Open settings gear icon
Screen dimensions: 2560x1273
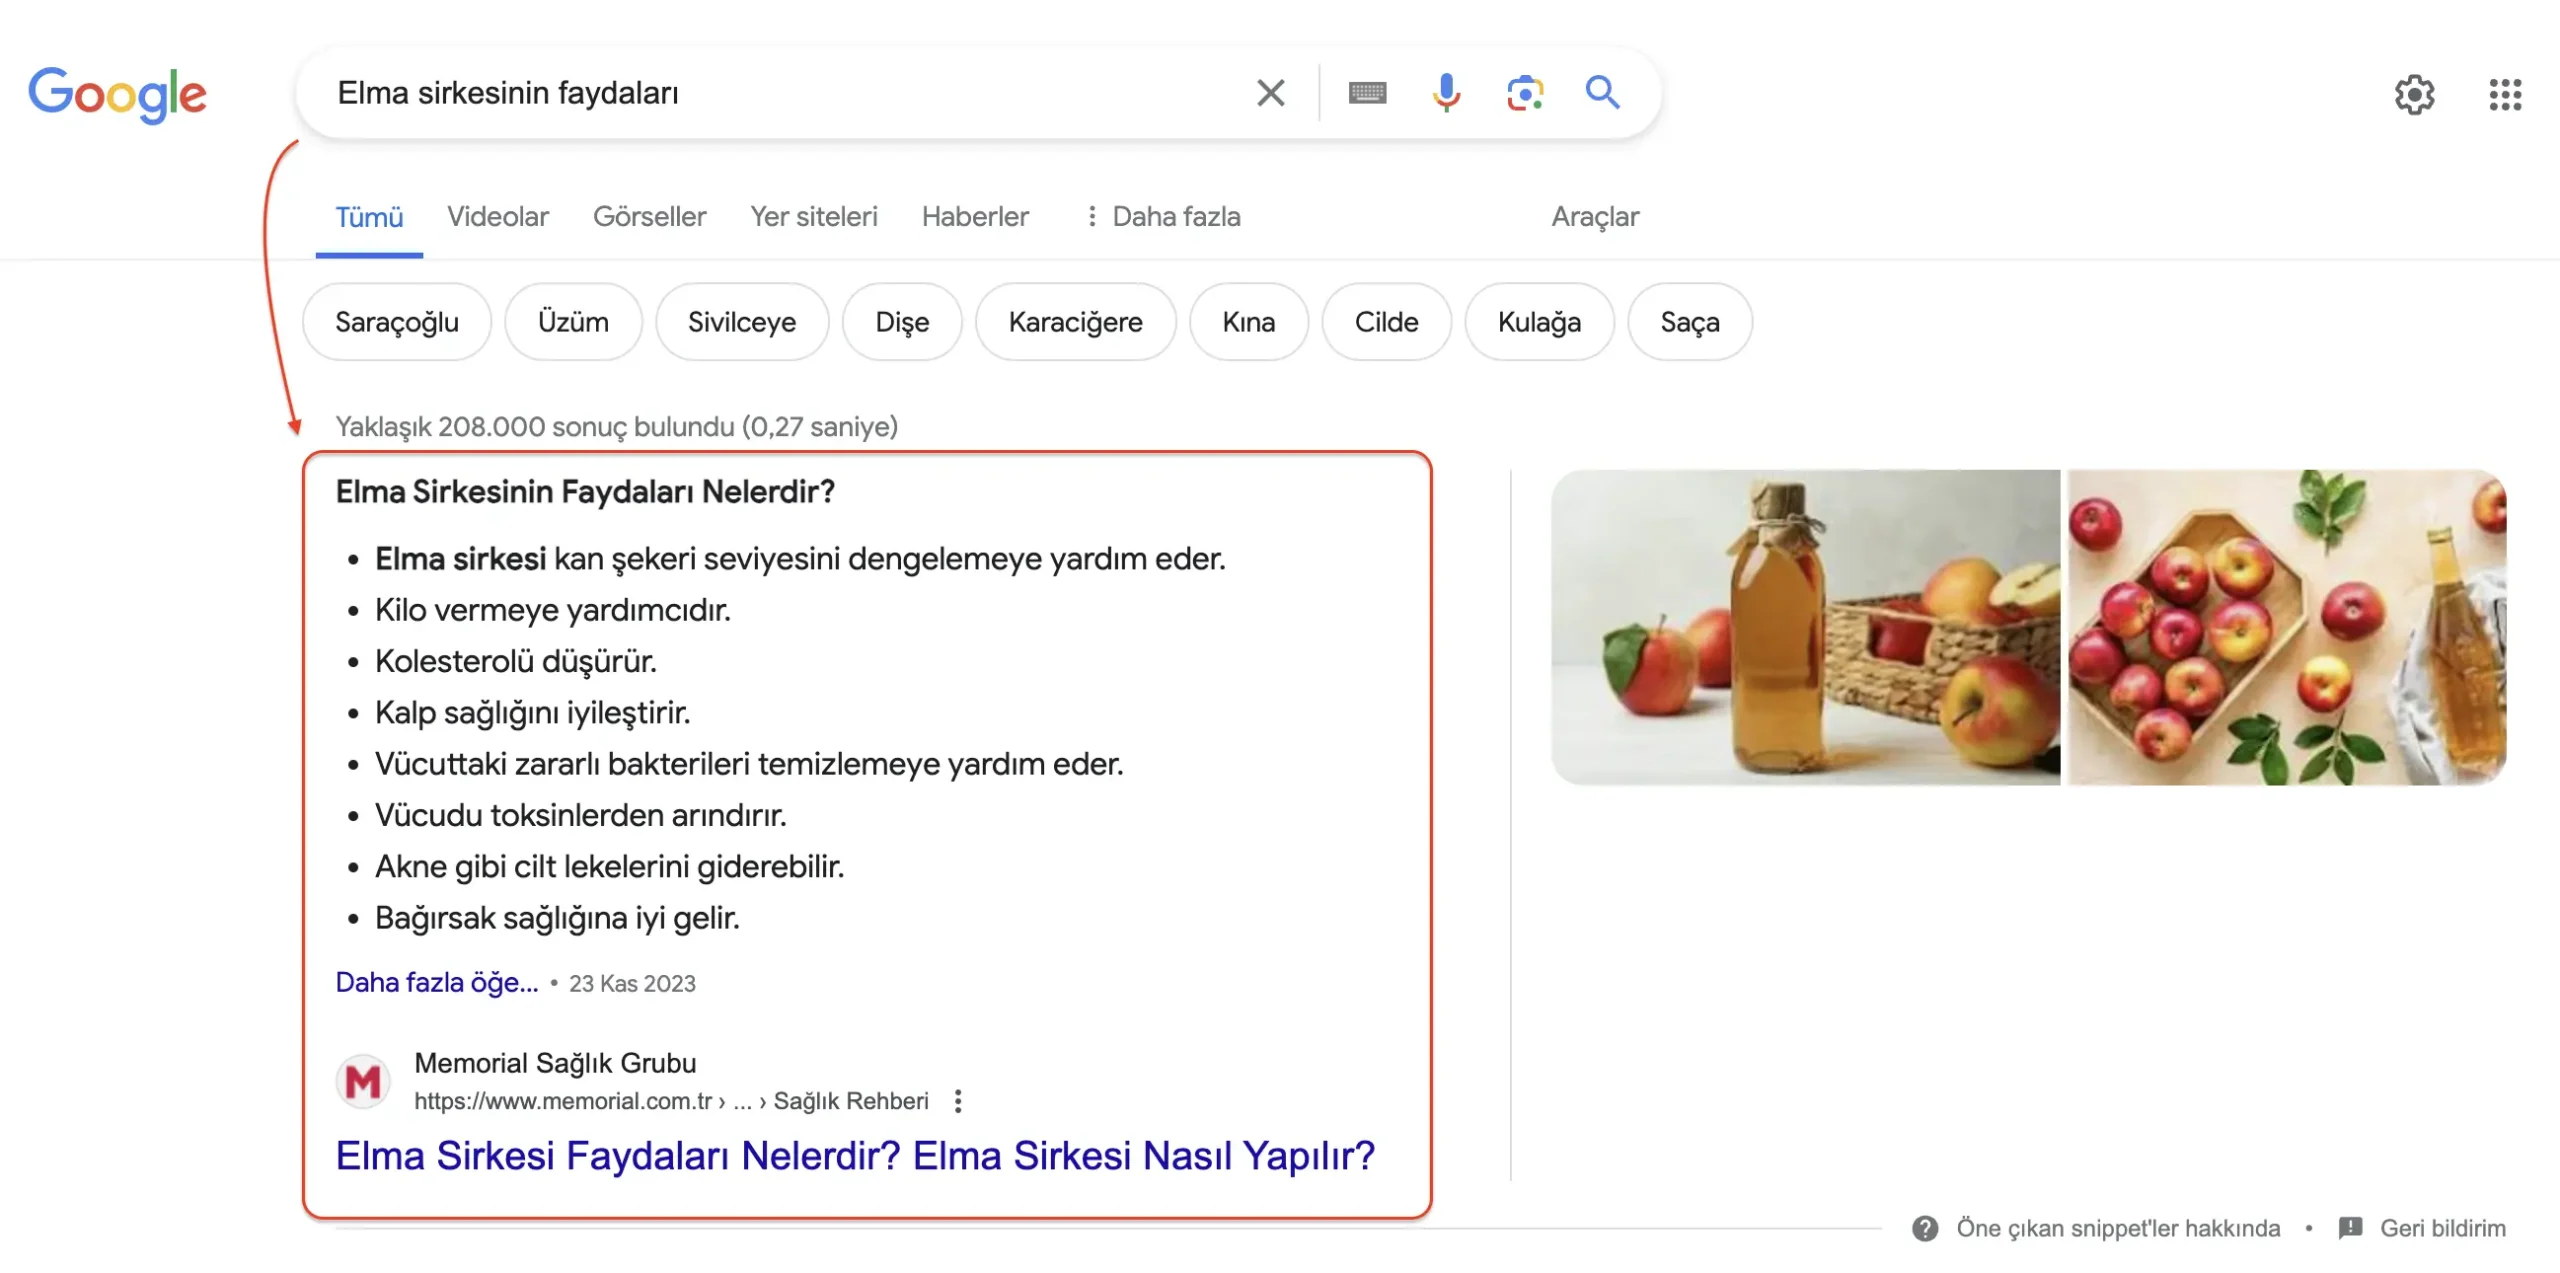point(2414,94)
